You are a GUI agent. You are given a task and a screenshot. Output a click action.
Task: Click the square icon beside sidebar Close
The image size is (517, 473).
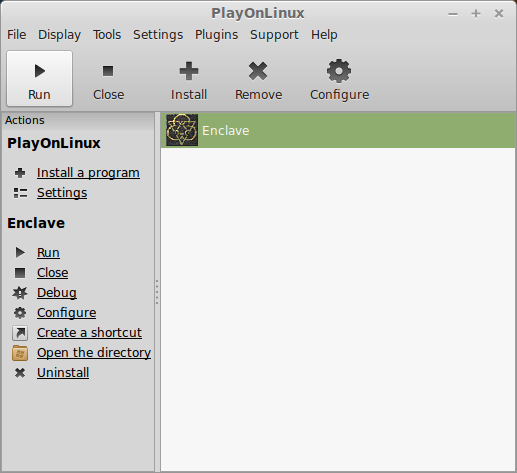coord(20,273)
